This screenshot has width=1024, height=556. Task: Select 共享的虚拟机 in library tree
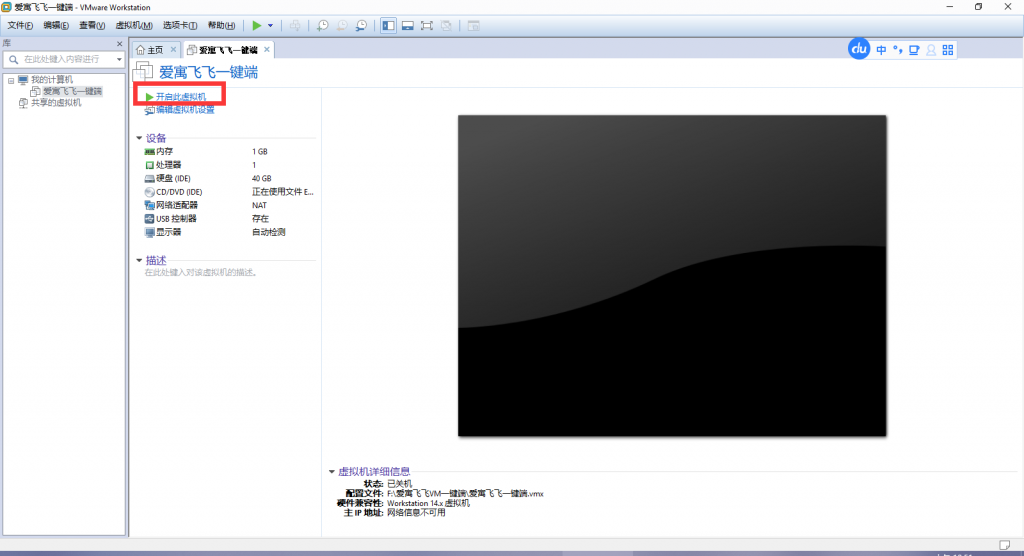pyautogui.click(x=56, y=103)
